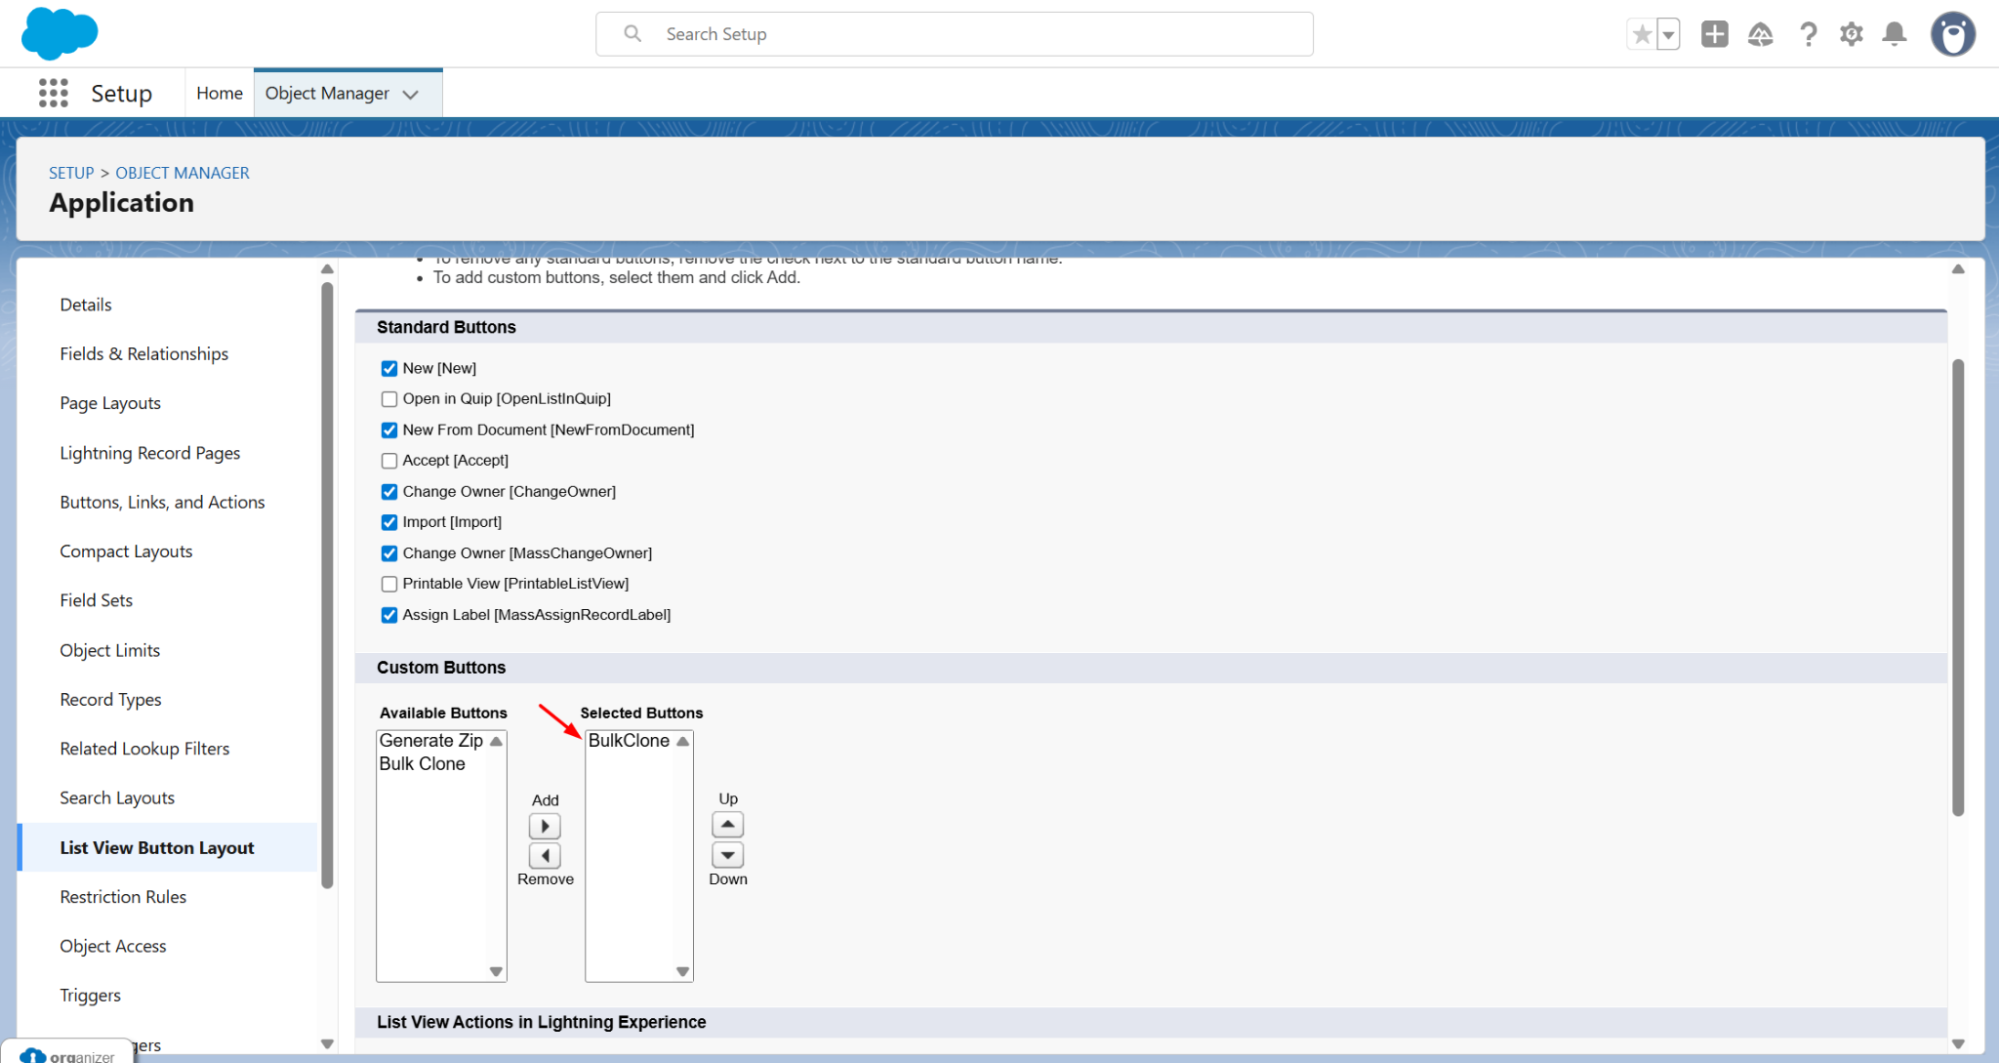Open the Setup gear menu
The image size is (1999, 1063).
pos(1851,35)
